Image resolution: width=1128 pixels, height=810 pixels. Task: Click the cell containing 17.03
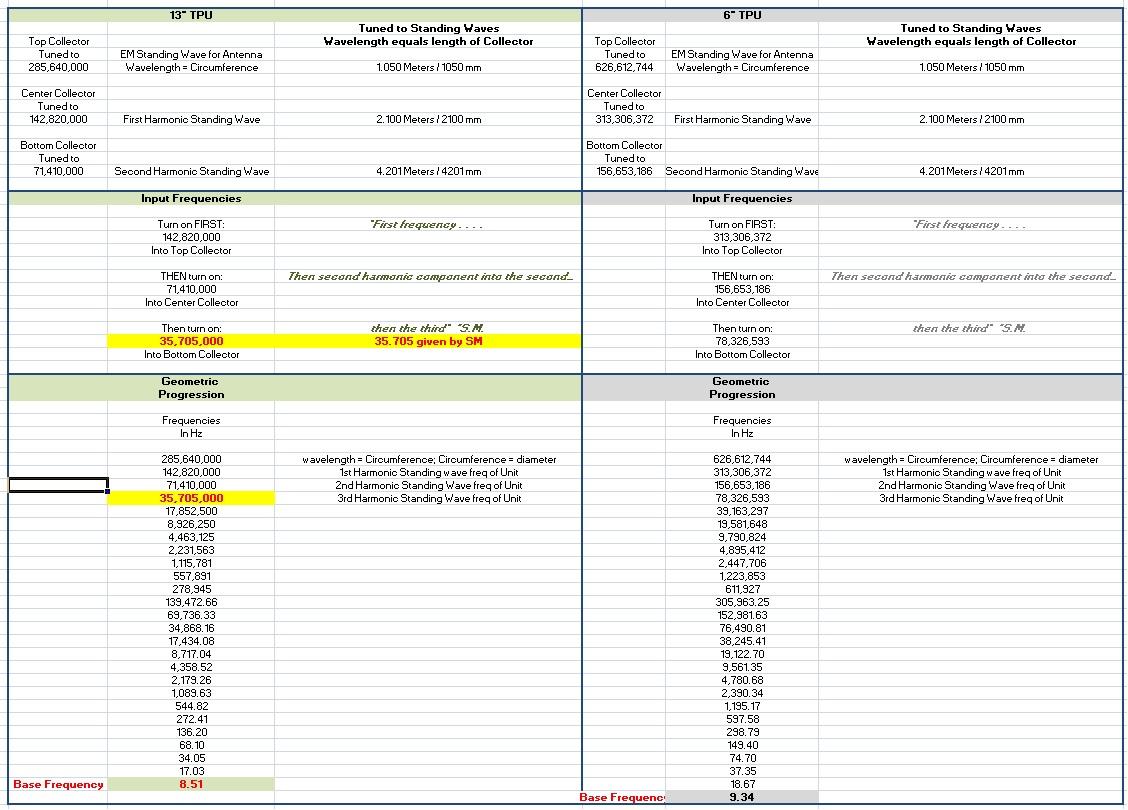[x=191, y=771]
